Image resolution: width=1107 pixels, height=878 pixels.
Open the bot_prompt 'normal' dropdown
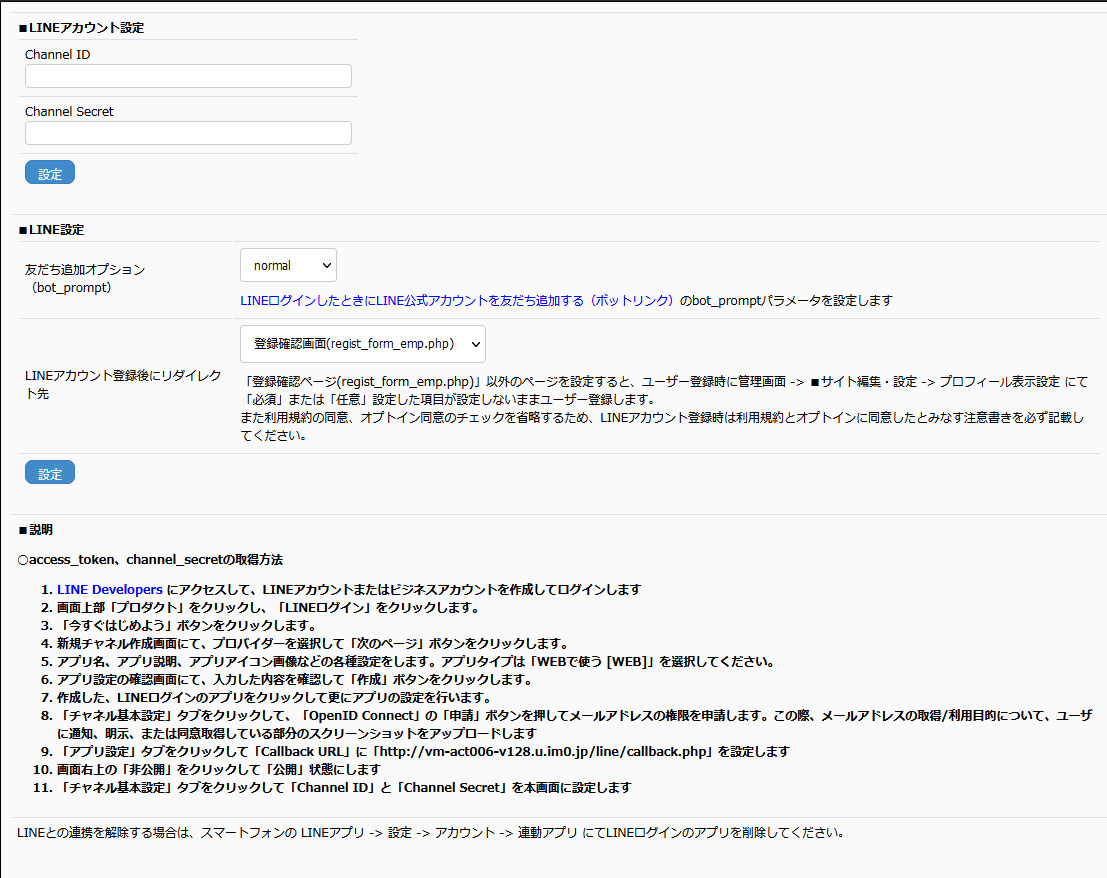pyautogui.click(x=288, y=266)
